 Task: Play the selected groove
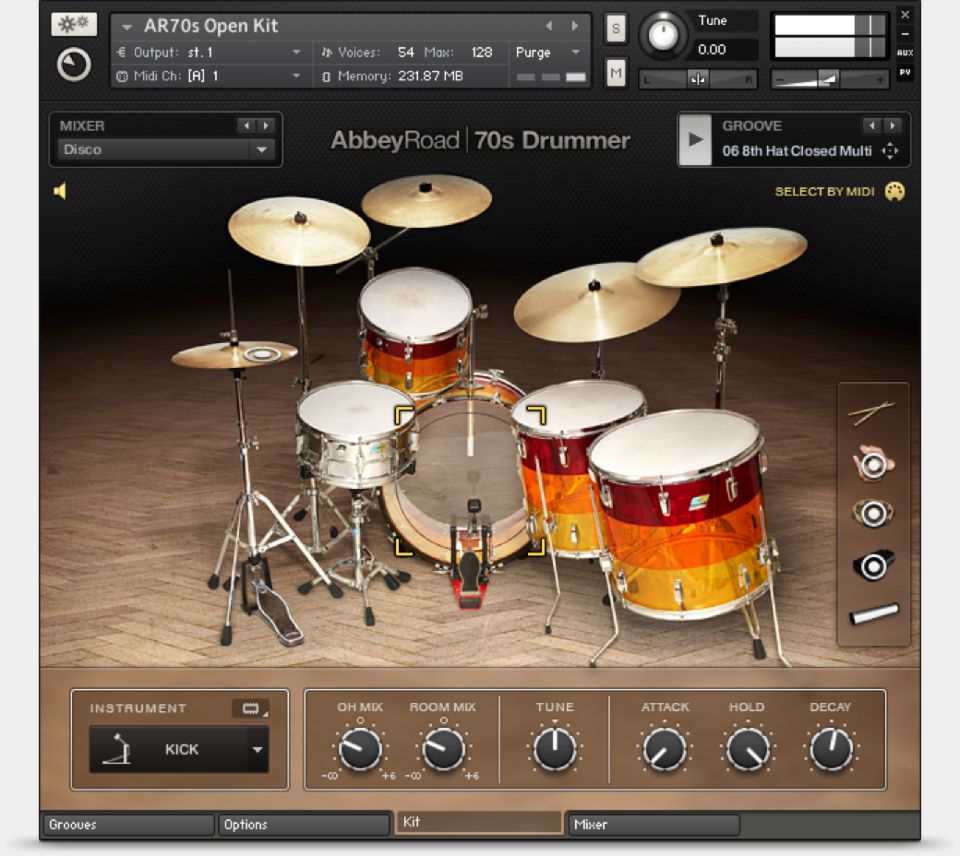tap(695, 139)
